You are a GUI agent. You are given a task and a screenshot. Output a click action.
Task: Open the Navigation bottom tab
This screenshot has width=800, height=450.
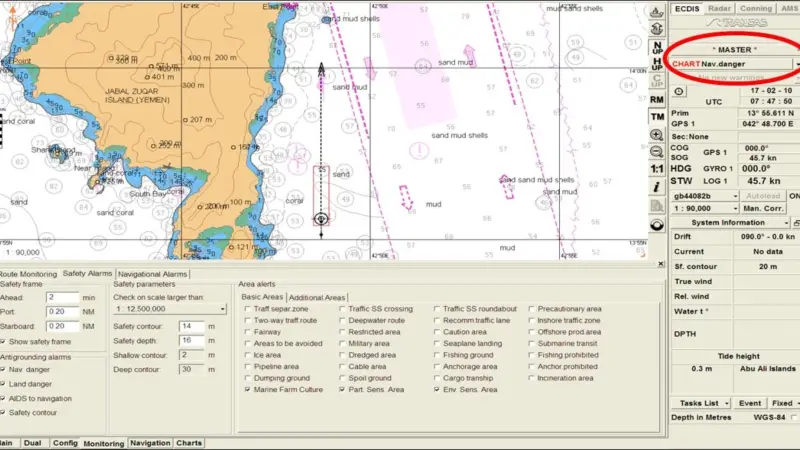(x=150, y=443)
